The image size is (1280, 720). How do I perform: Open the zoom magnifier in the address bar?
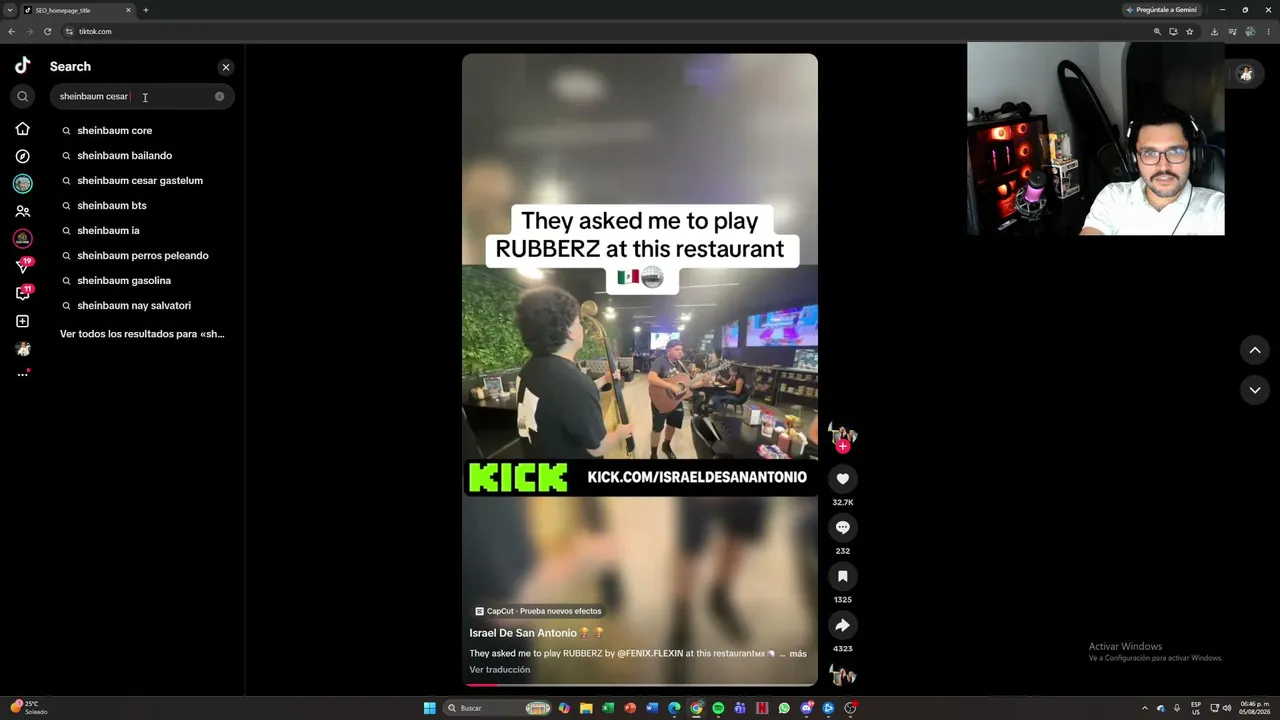click(x=1157, y=32)
